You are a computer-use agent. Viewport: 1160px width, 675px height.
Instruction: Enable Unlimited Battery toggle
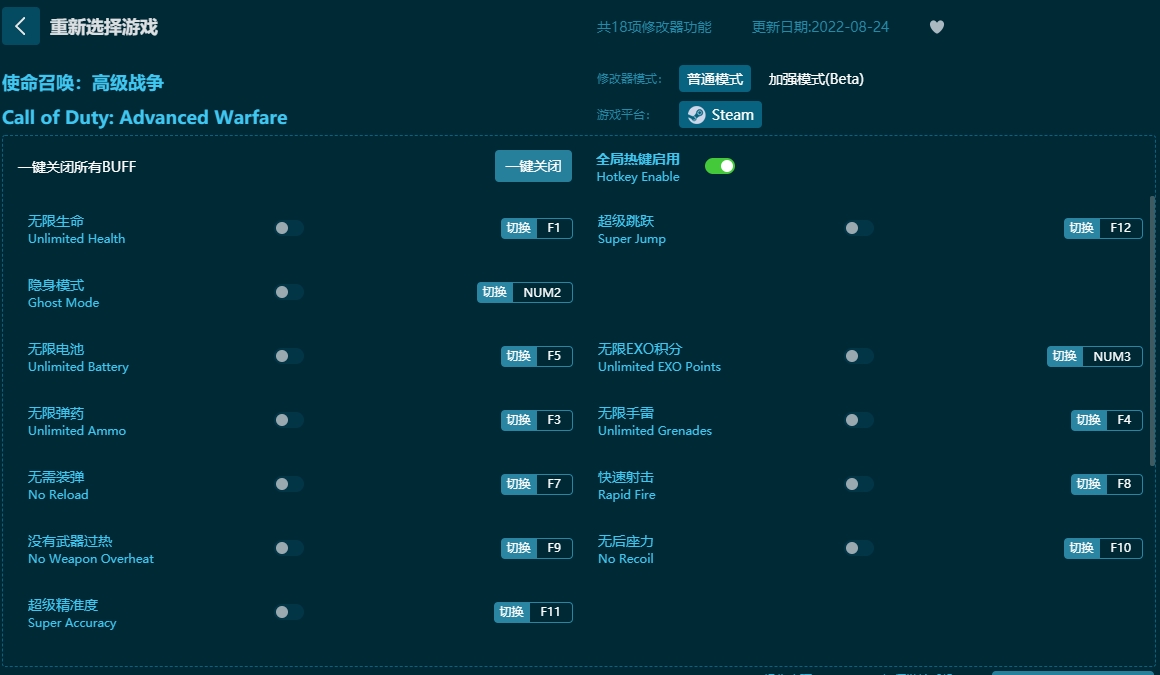point(289,356)
